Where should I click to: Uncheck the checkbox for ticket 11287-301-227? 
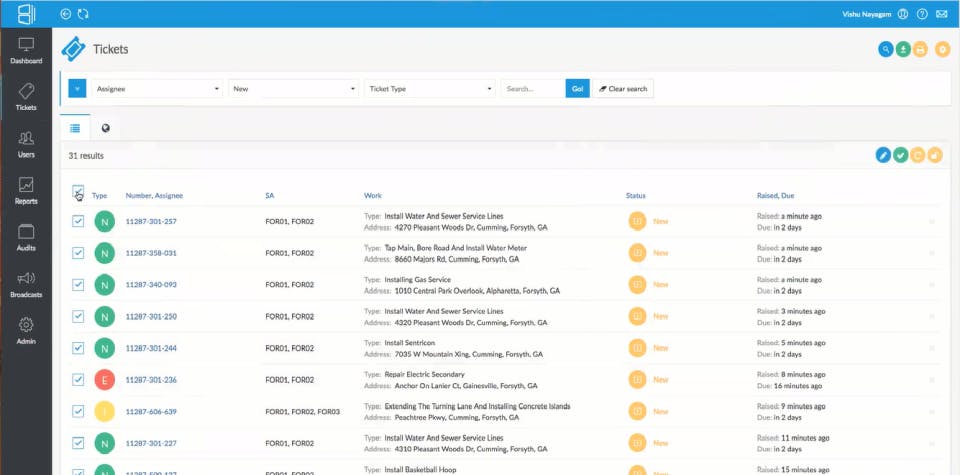tap(78, 443)
